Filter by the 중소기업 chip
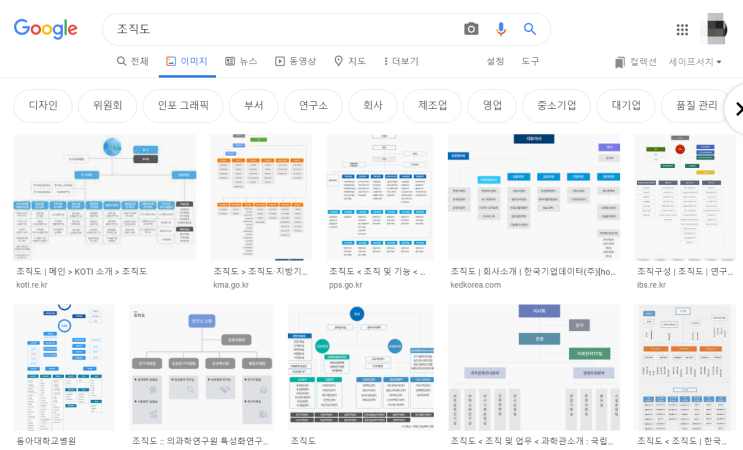The width and height of the screenshot is (743, 450). click(x=556, y=105)
